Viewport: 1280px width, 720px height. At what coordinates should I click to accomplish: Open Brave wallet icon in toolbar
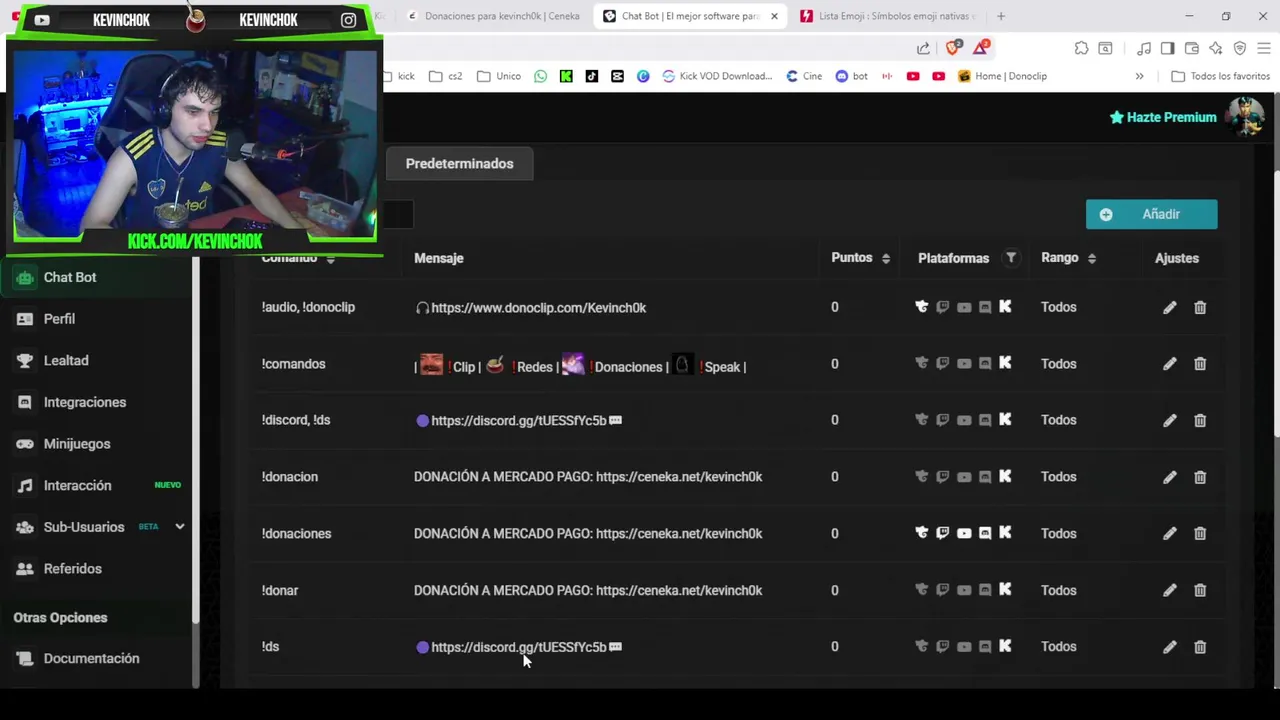[x=1191, y=48]
